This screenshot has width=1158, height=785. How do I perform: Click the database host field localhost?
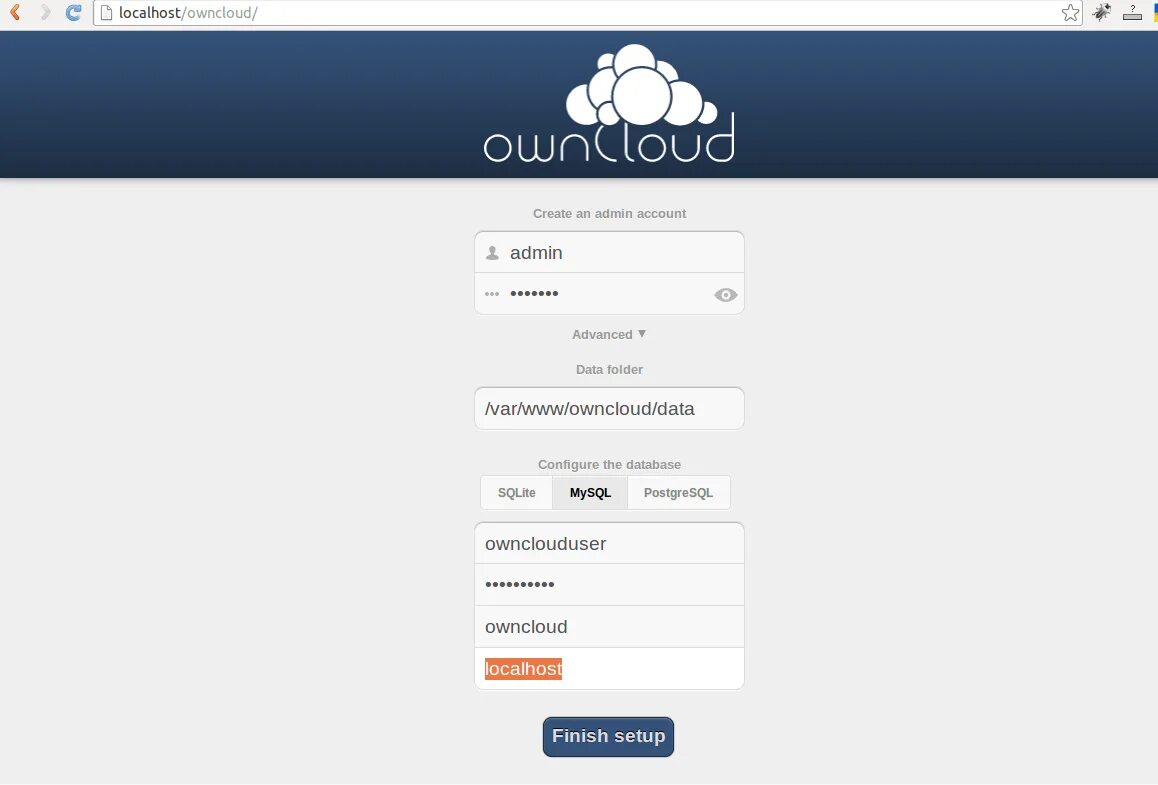609,668
